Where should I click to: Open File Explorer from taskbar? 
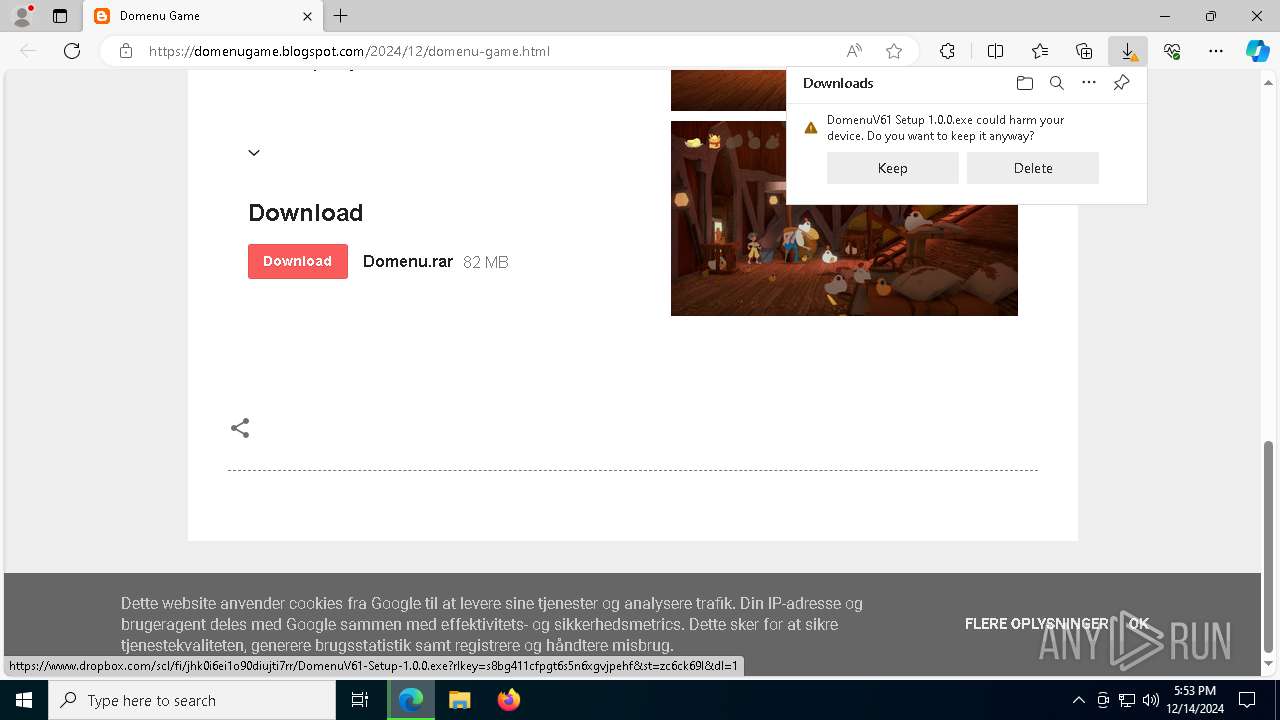459,700
